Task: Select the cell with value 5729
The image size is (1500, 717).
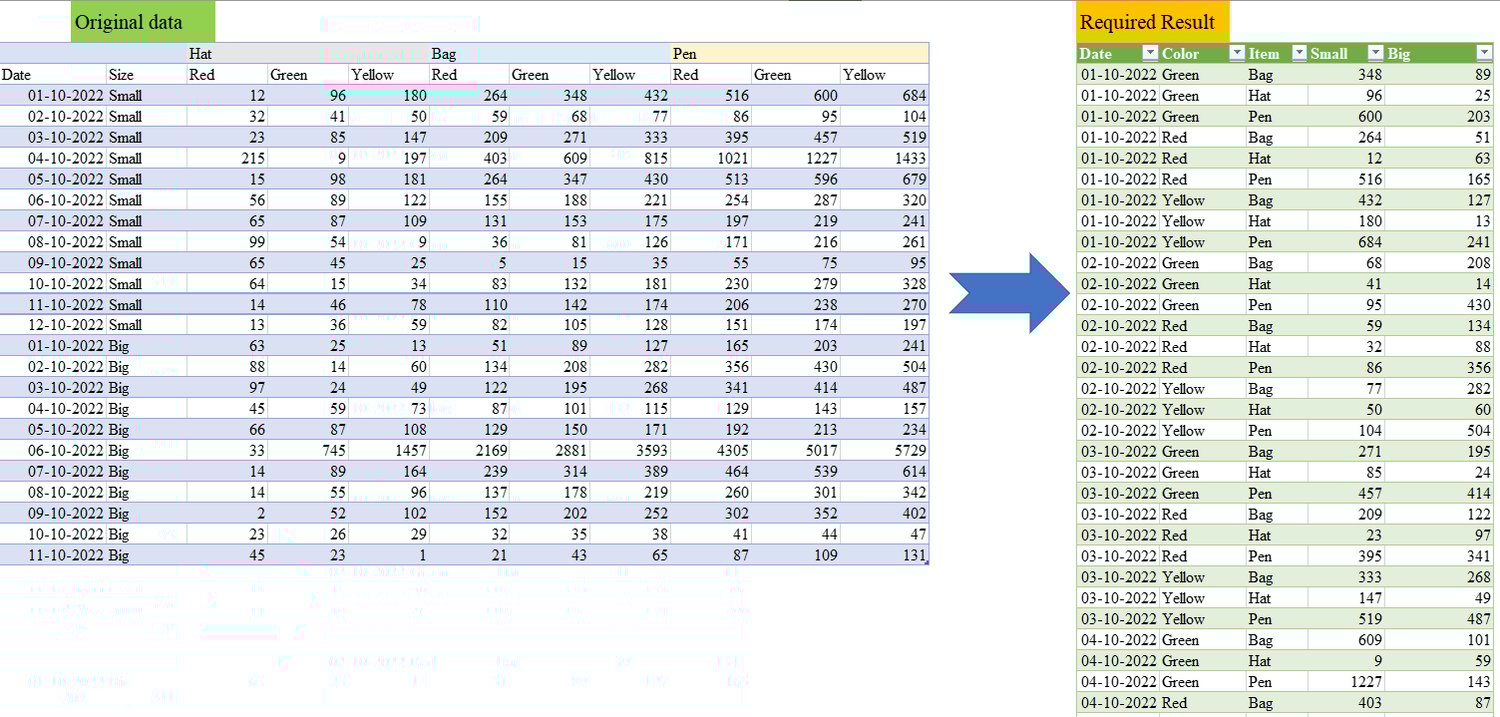Action: pos(884,450)
